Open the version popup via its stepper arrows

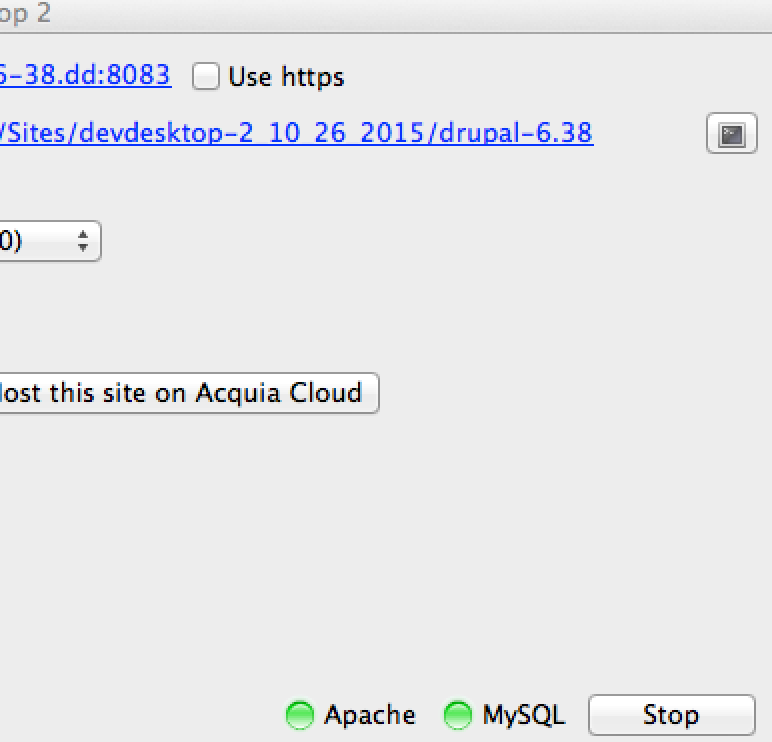(83, 241)
